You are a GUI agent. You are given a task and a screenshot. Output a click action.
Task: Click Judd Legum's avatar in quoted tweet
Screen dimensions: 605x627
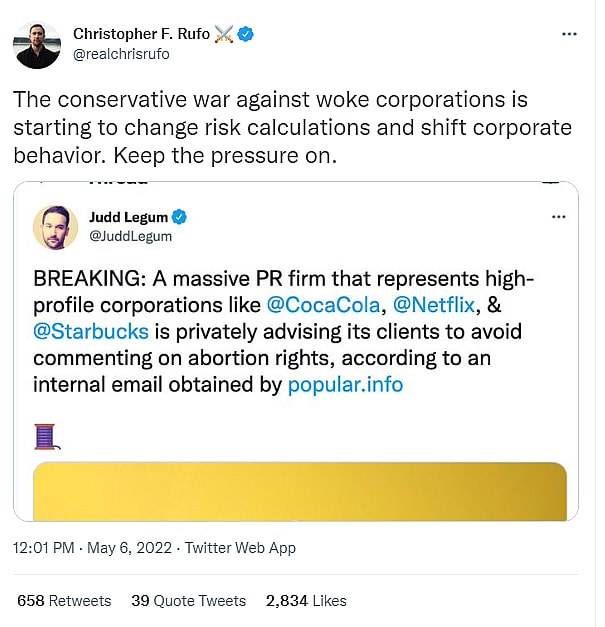point(55,227)
